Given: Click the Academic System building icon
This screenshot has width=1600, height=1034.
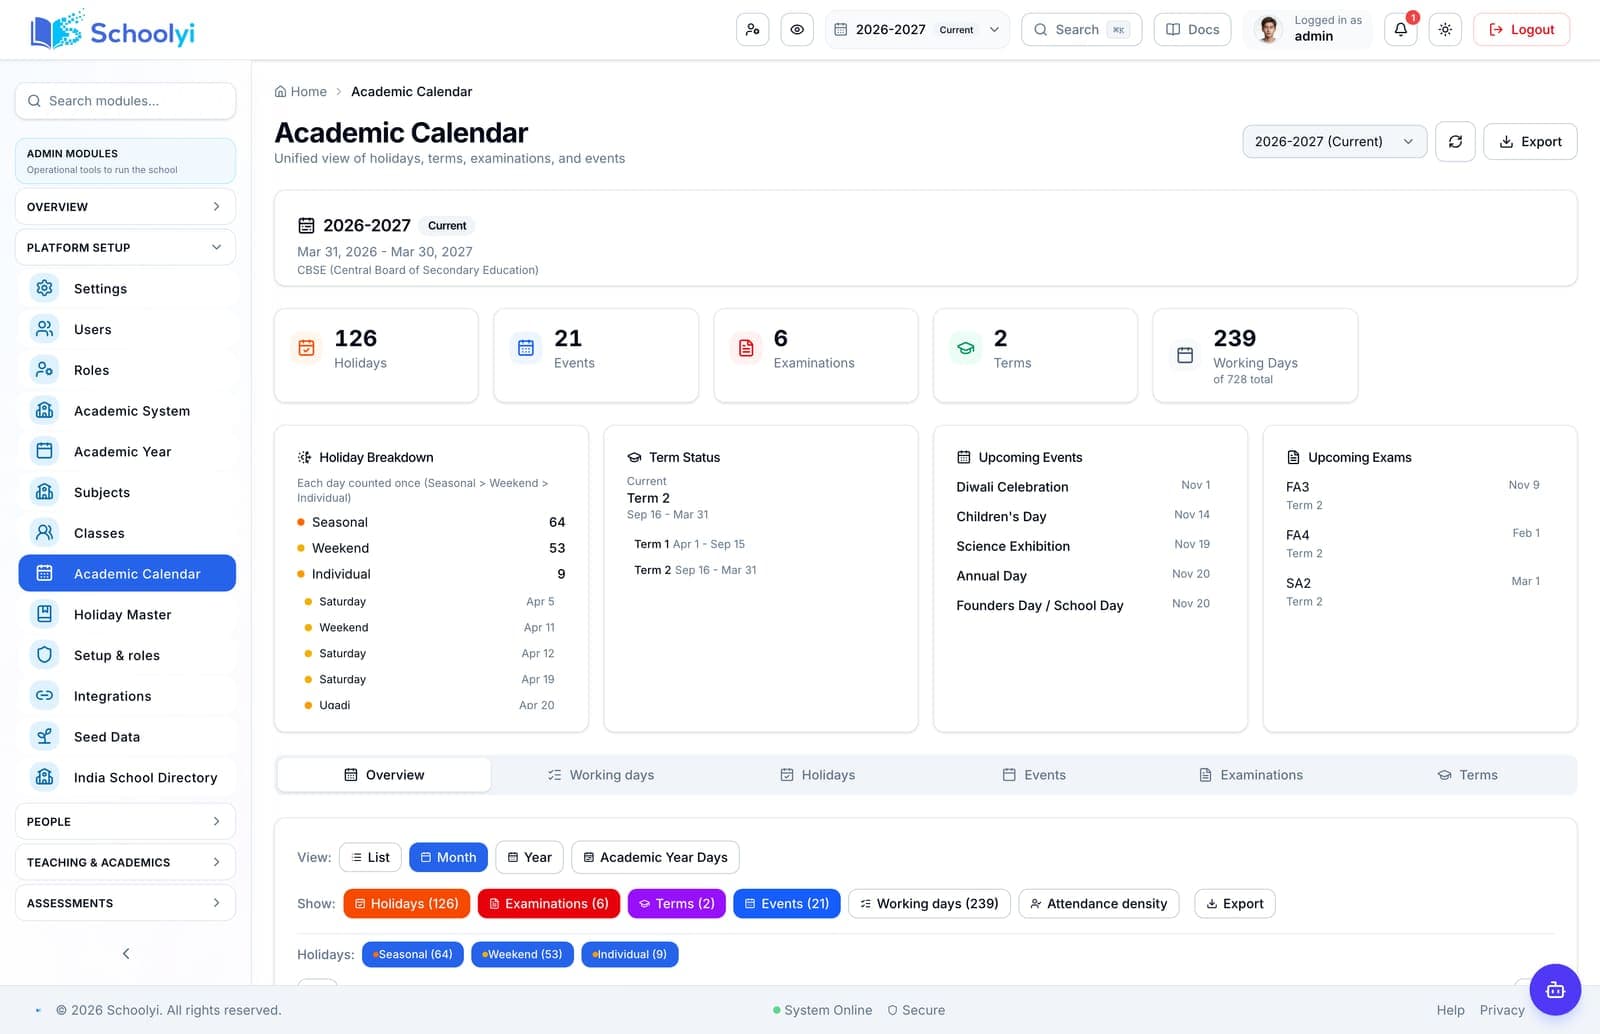Looking at the screenshot, I should point(44,410).
